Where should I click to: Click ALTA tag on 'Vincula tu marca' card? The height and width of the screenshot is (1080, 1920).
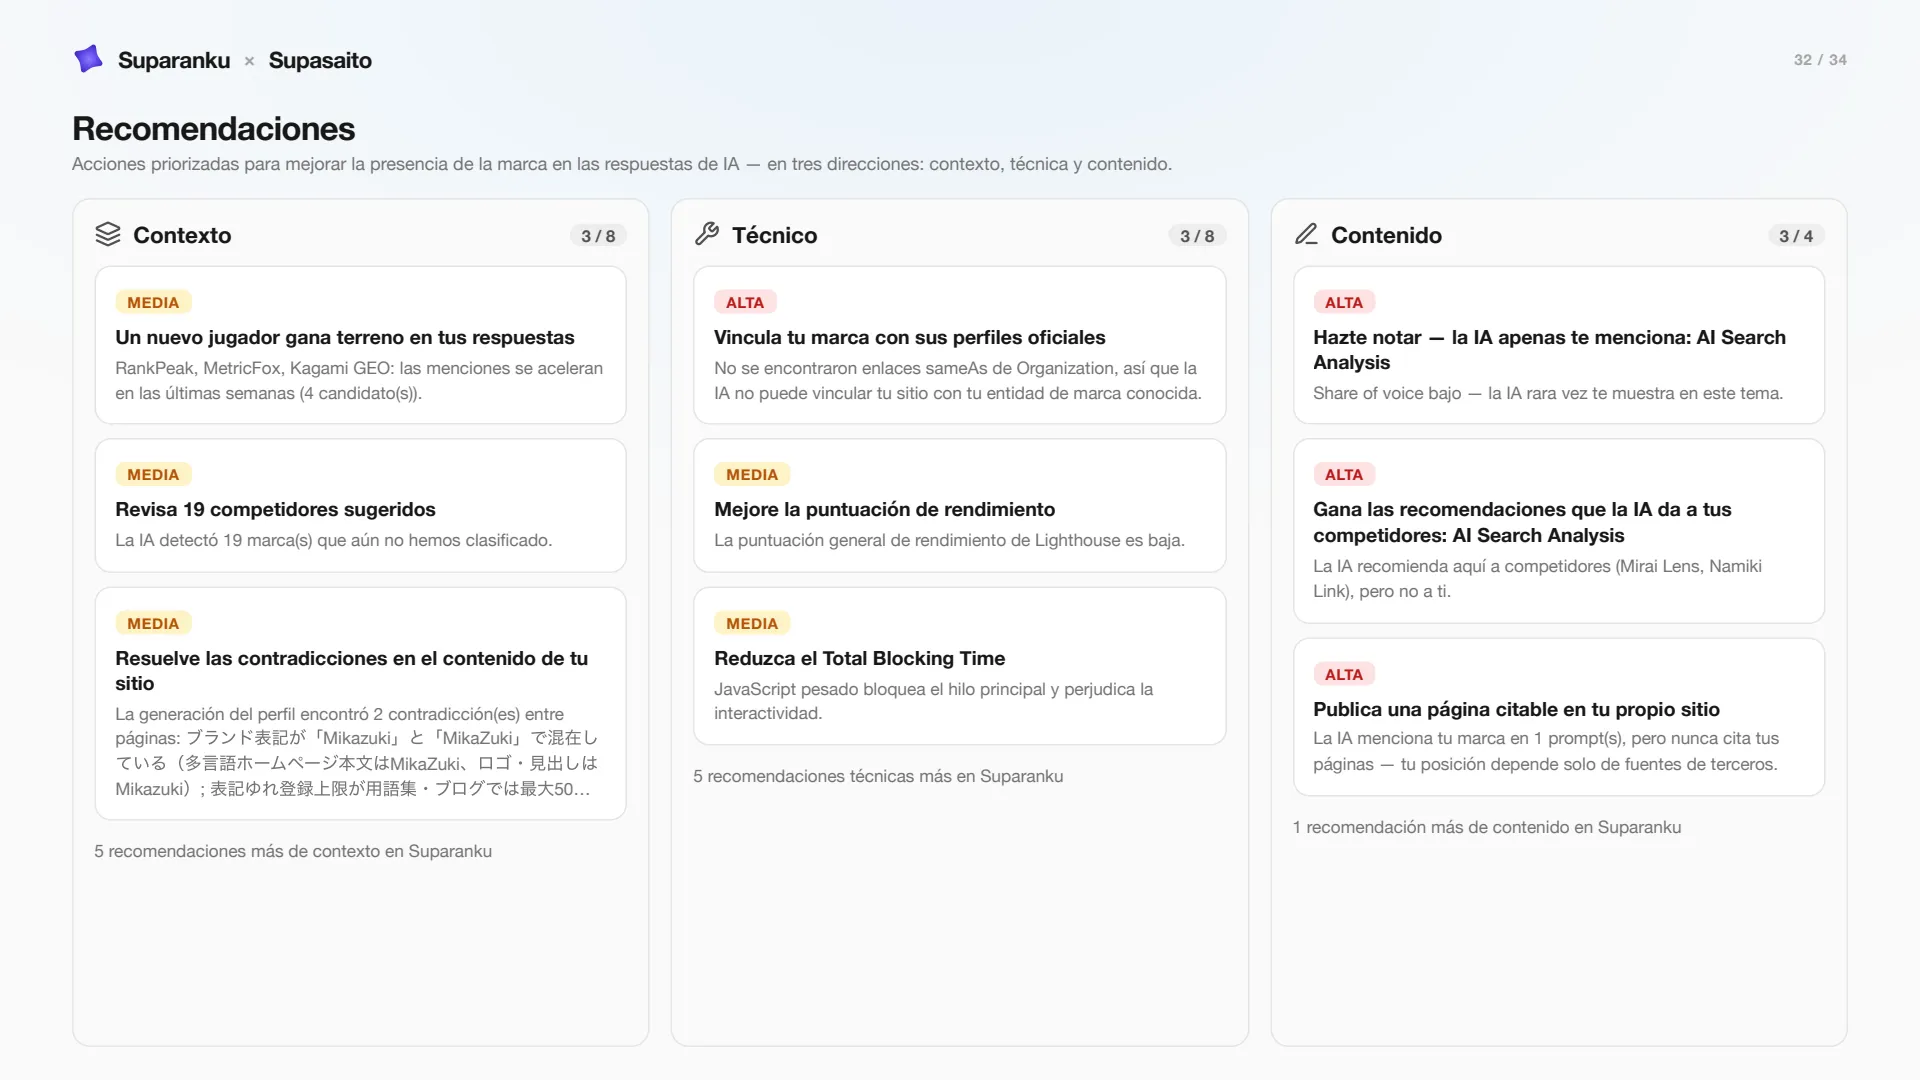pos(745,302)
